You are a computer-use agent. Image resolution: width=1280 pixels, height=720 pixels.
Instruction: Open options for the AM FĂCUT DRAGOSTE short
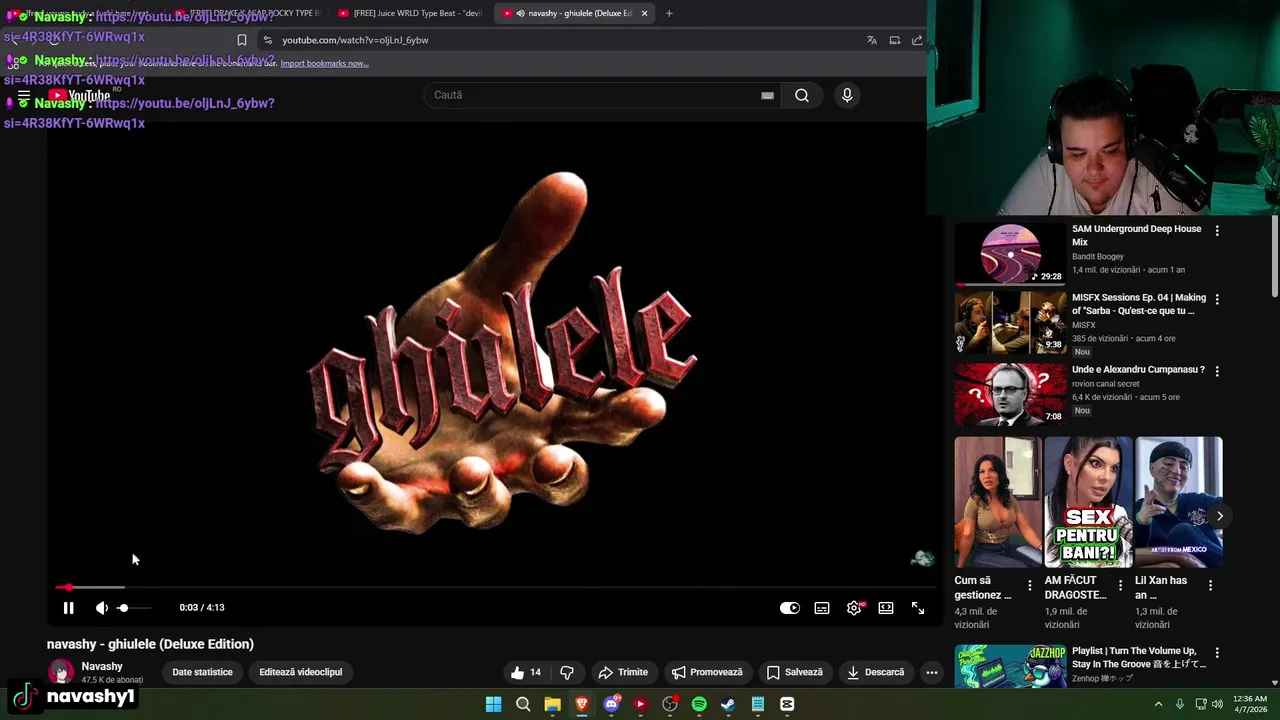click(1120, 586)
